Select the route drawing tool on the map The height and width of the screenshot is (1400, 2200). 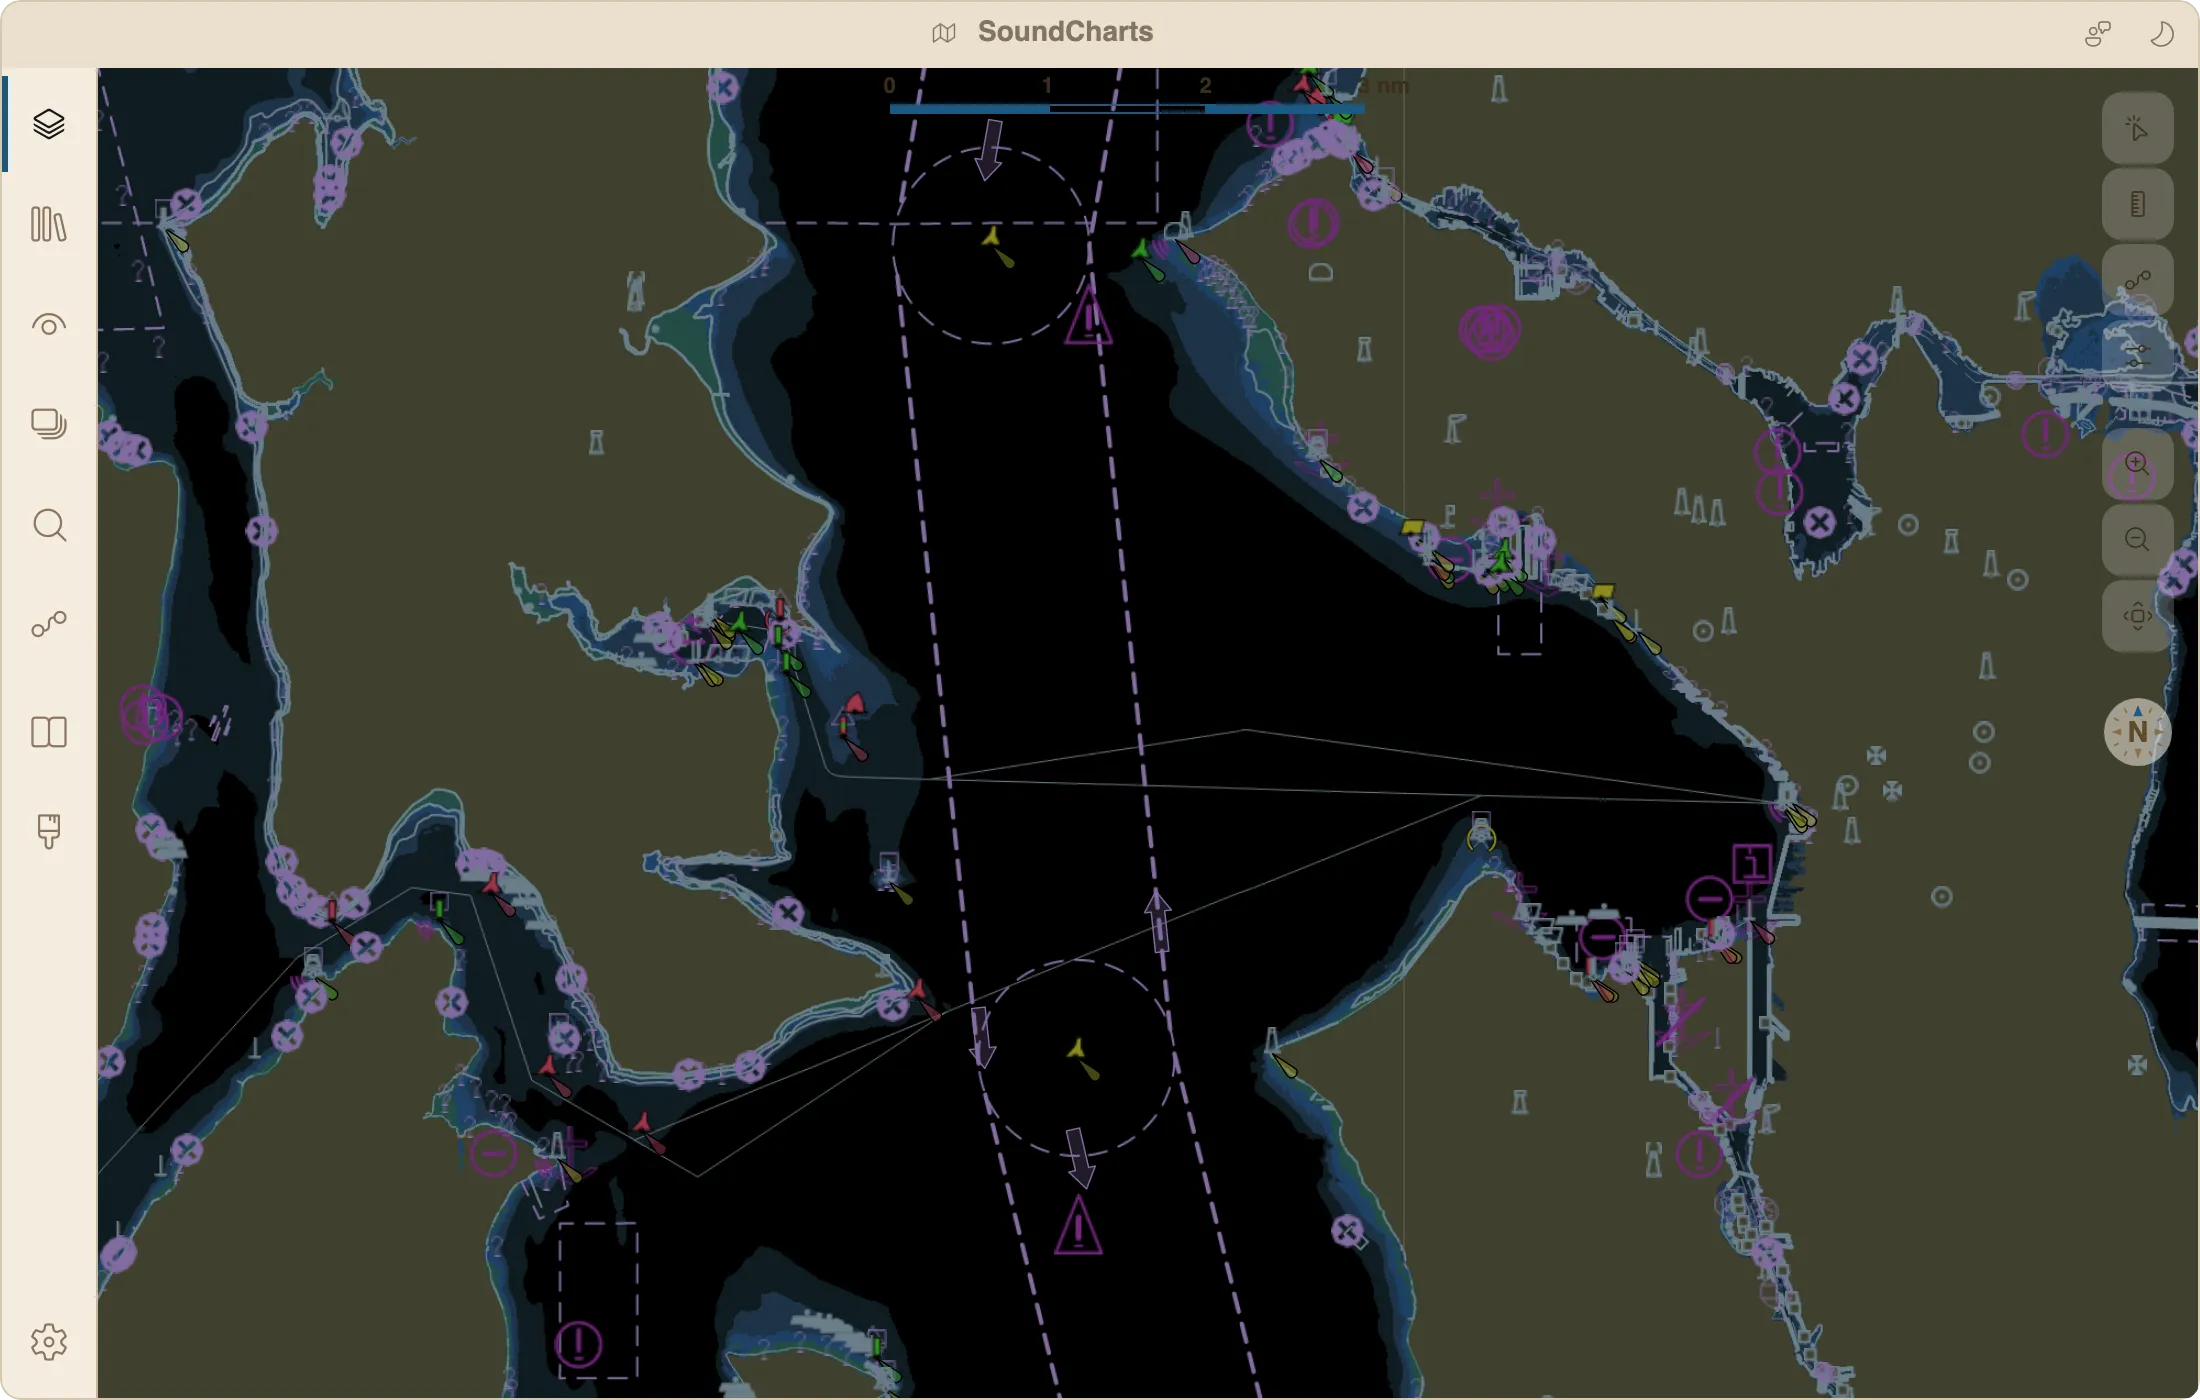(x=2137, y=281)
